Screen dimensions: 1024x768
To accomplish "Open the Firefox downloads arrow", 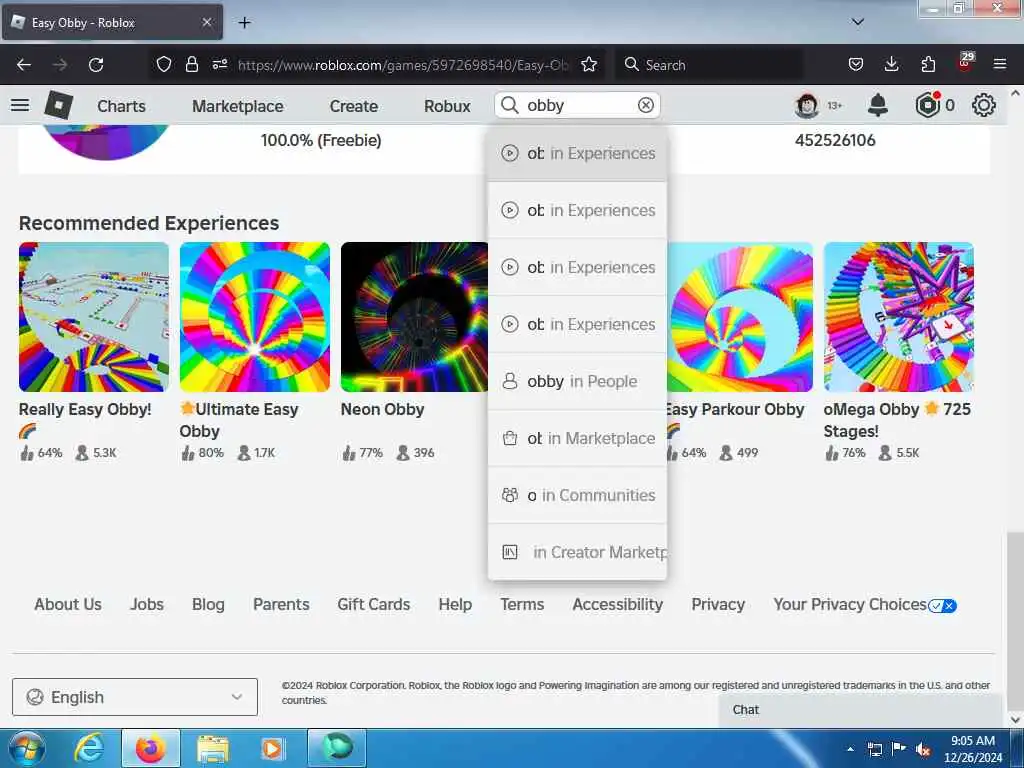I will pyautogui.click(x=891, y=64).
